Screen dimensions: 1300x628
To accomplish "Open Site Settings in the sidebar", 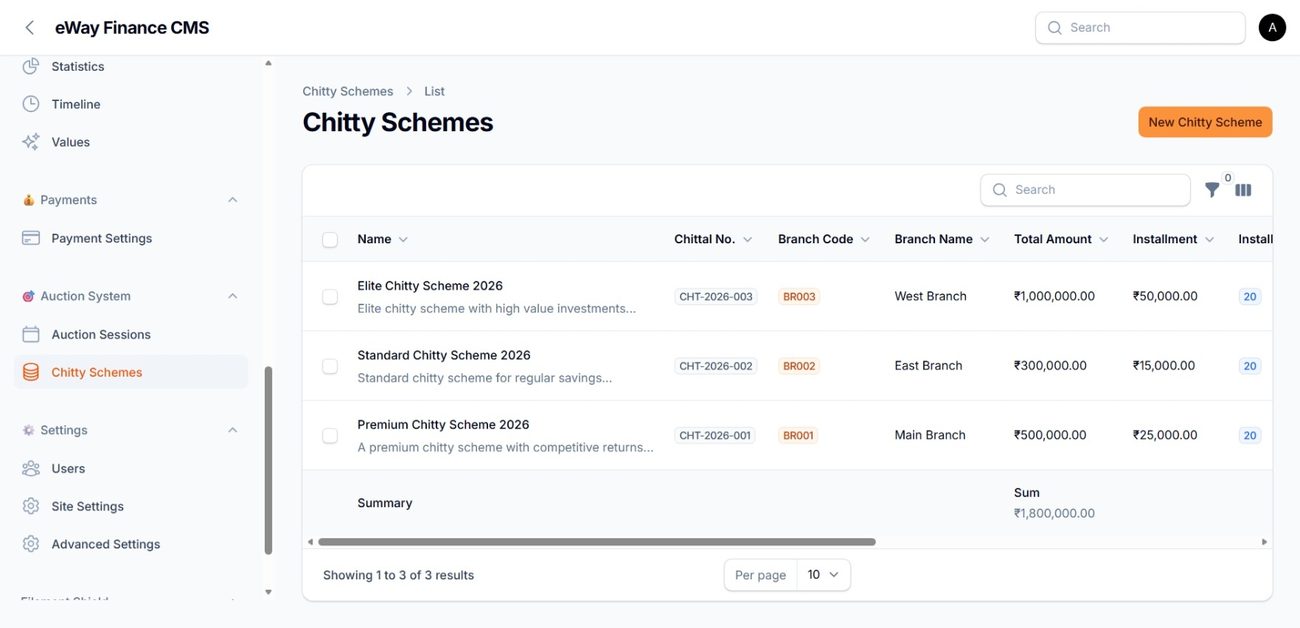I will click(87, 506).
